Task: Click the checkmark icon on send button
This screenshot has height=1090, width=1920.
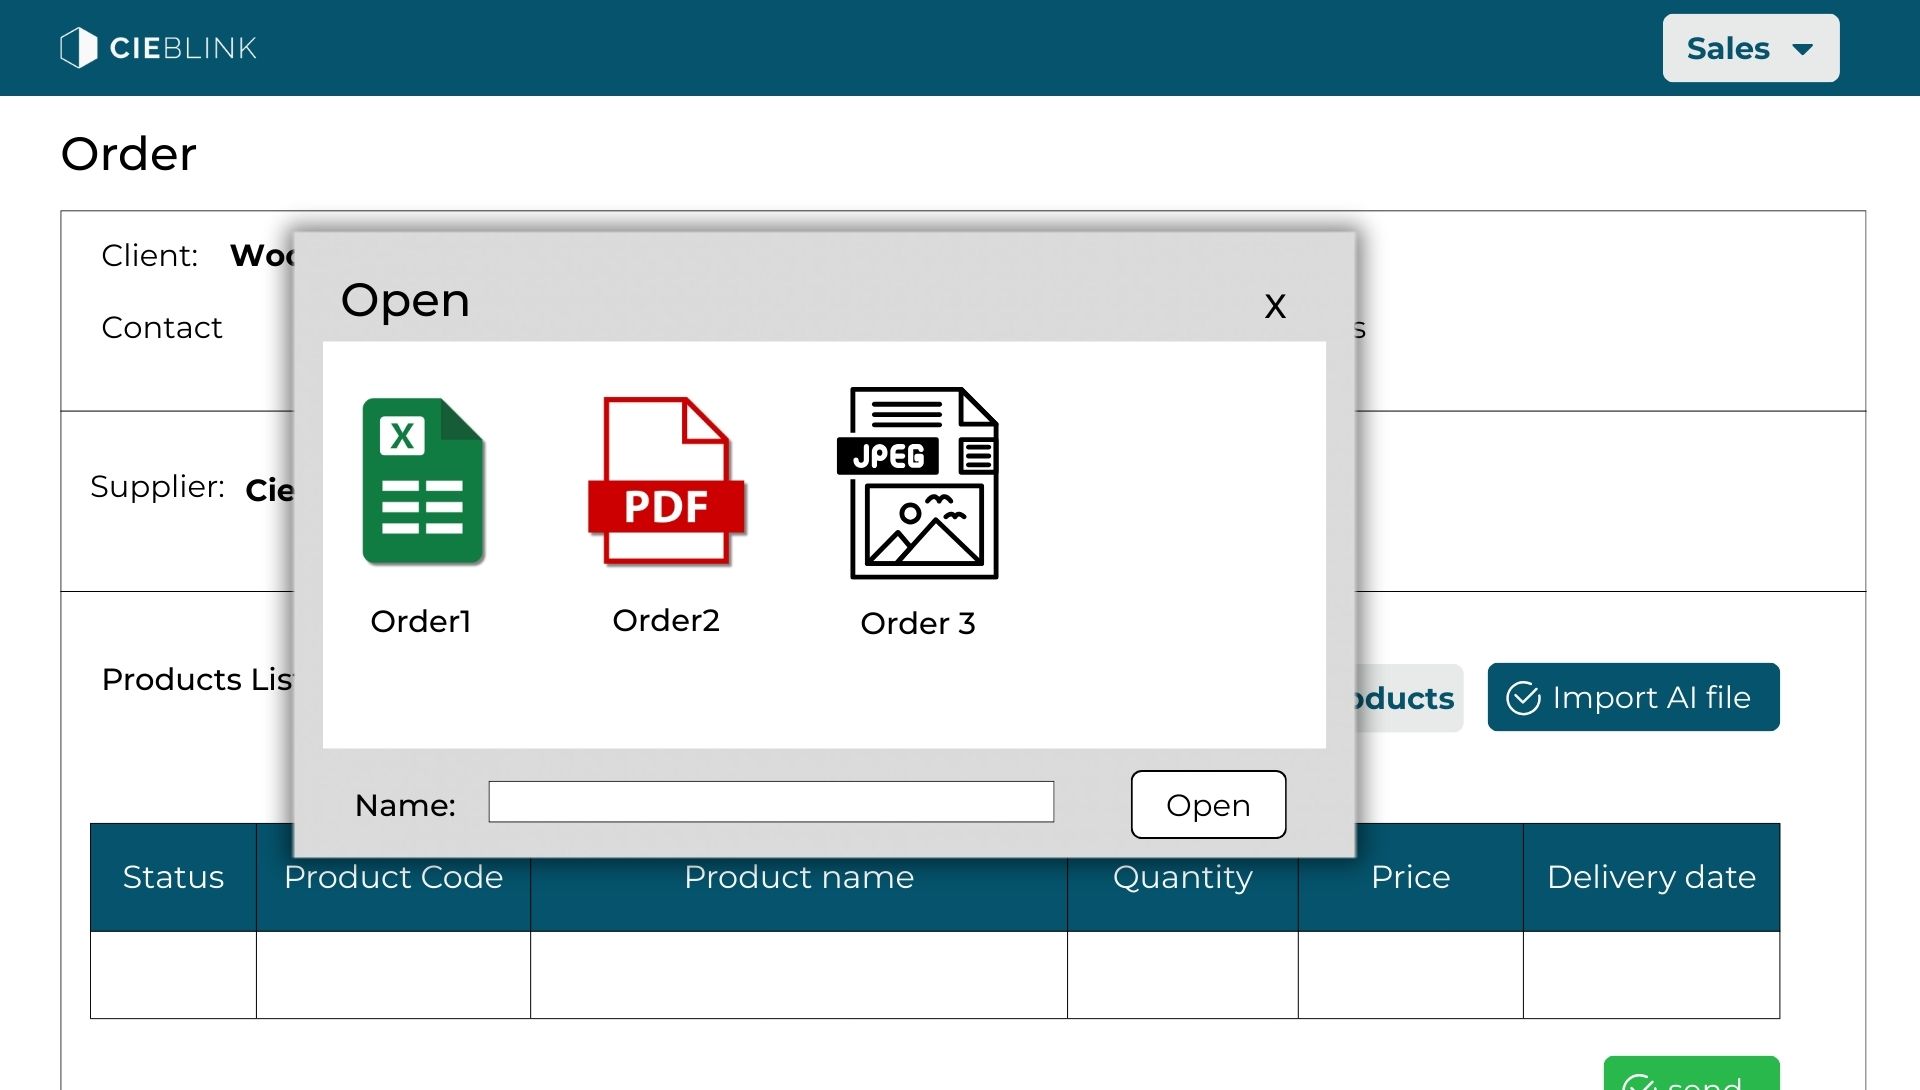Action: tap(1638, 1082)
